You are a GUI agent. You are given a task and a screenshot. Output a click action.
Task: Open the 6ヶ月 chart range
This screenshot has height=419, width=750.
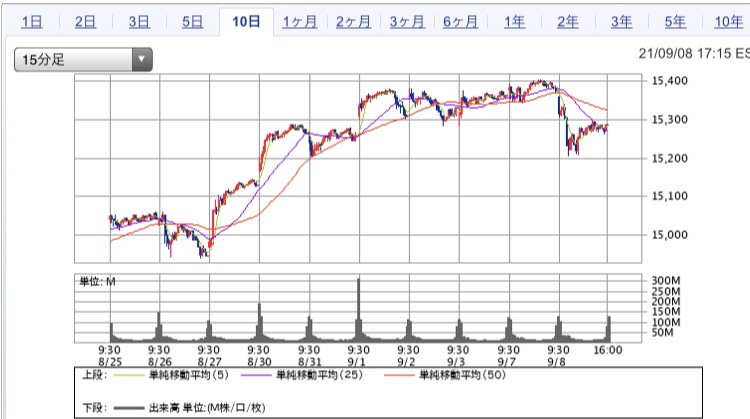point(461,22)
